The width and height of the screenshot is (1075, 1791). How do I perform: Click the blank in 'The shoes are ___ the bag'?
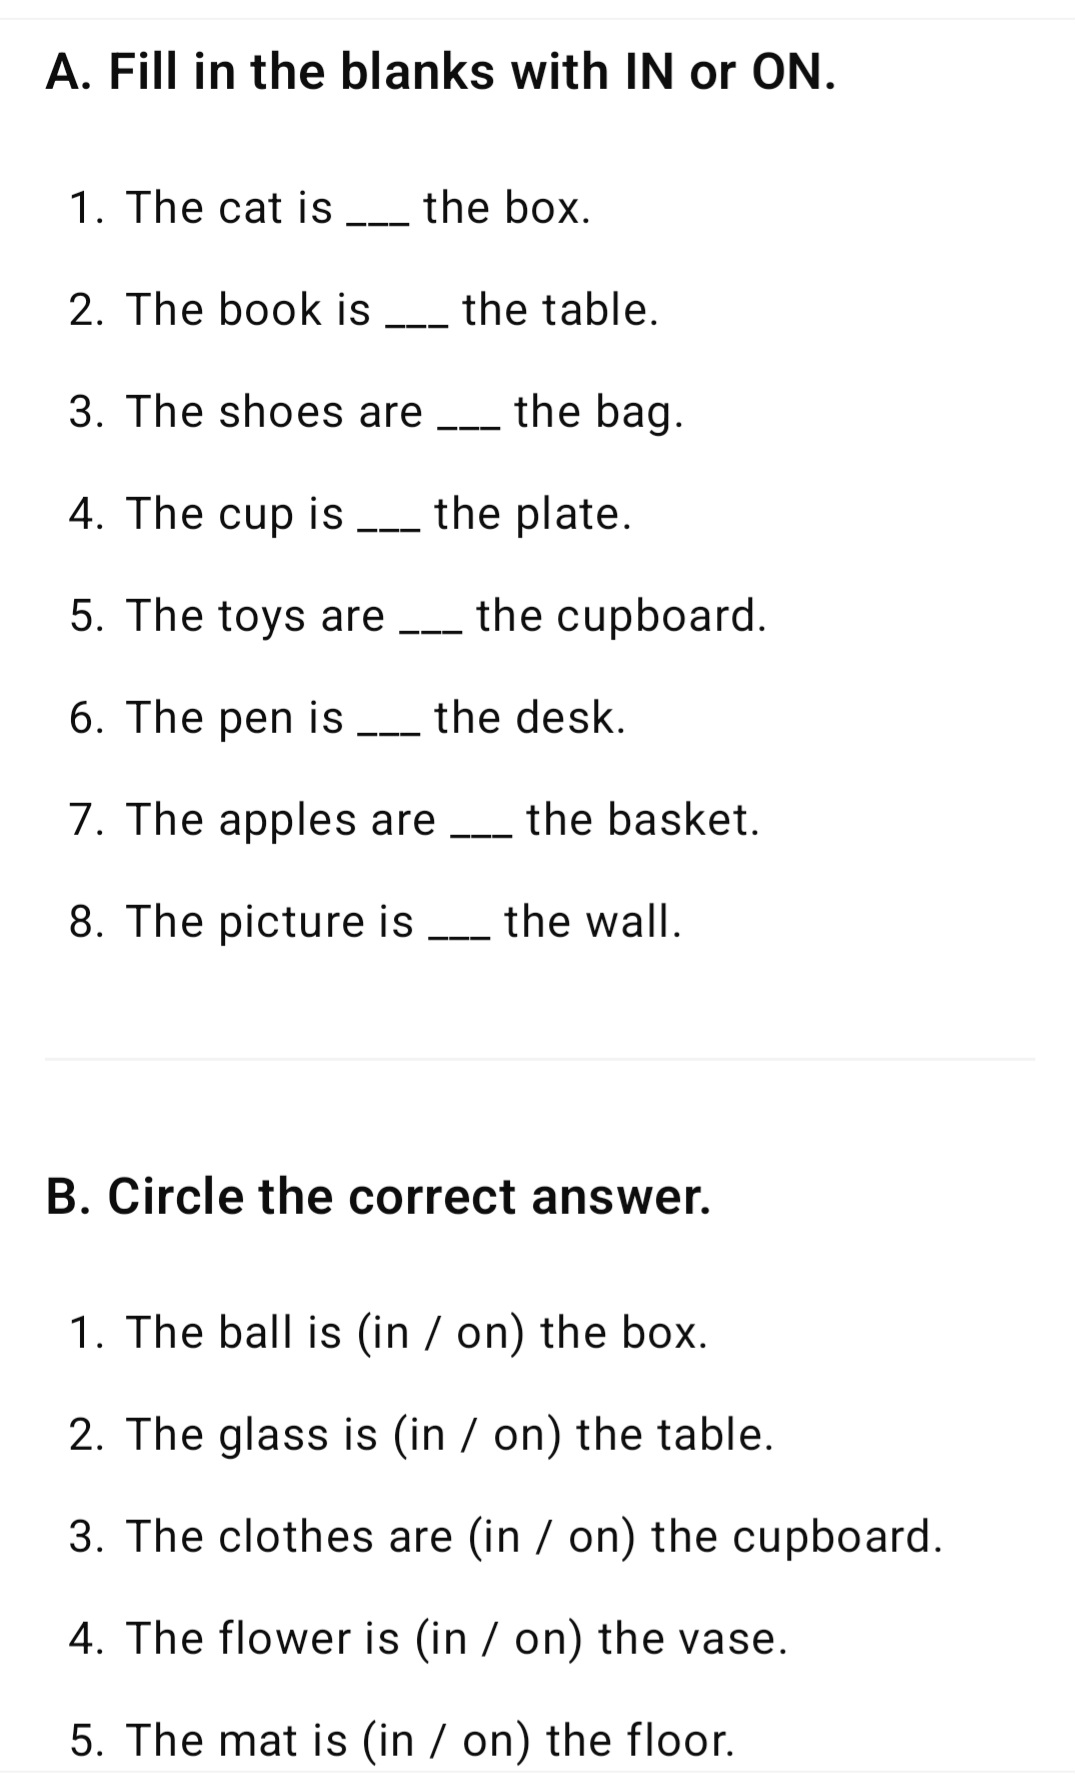(469, 426)
